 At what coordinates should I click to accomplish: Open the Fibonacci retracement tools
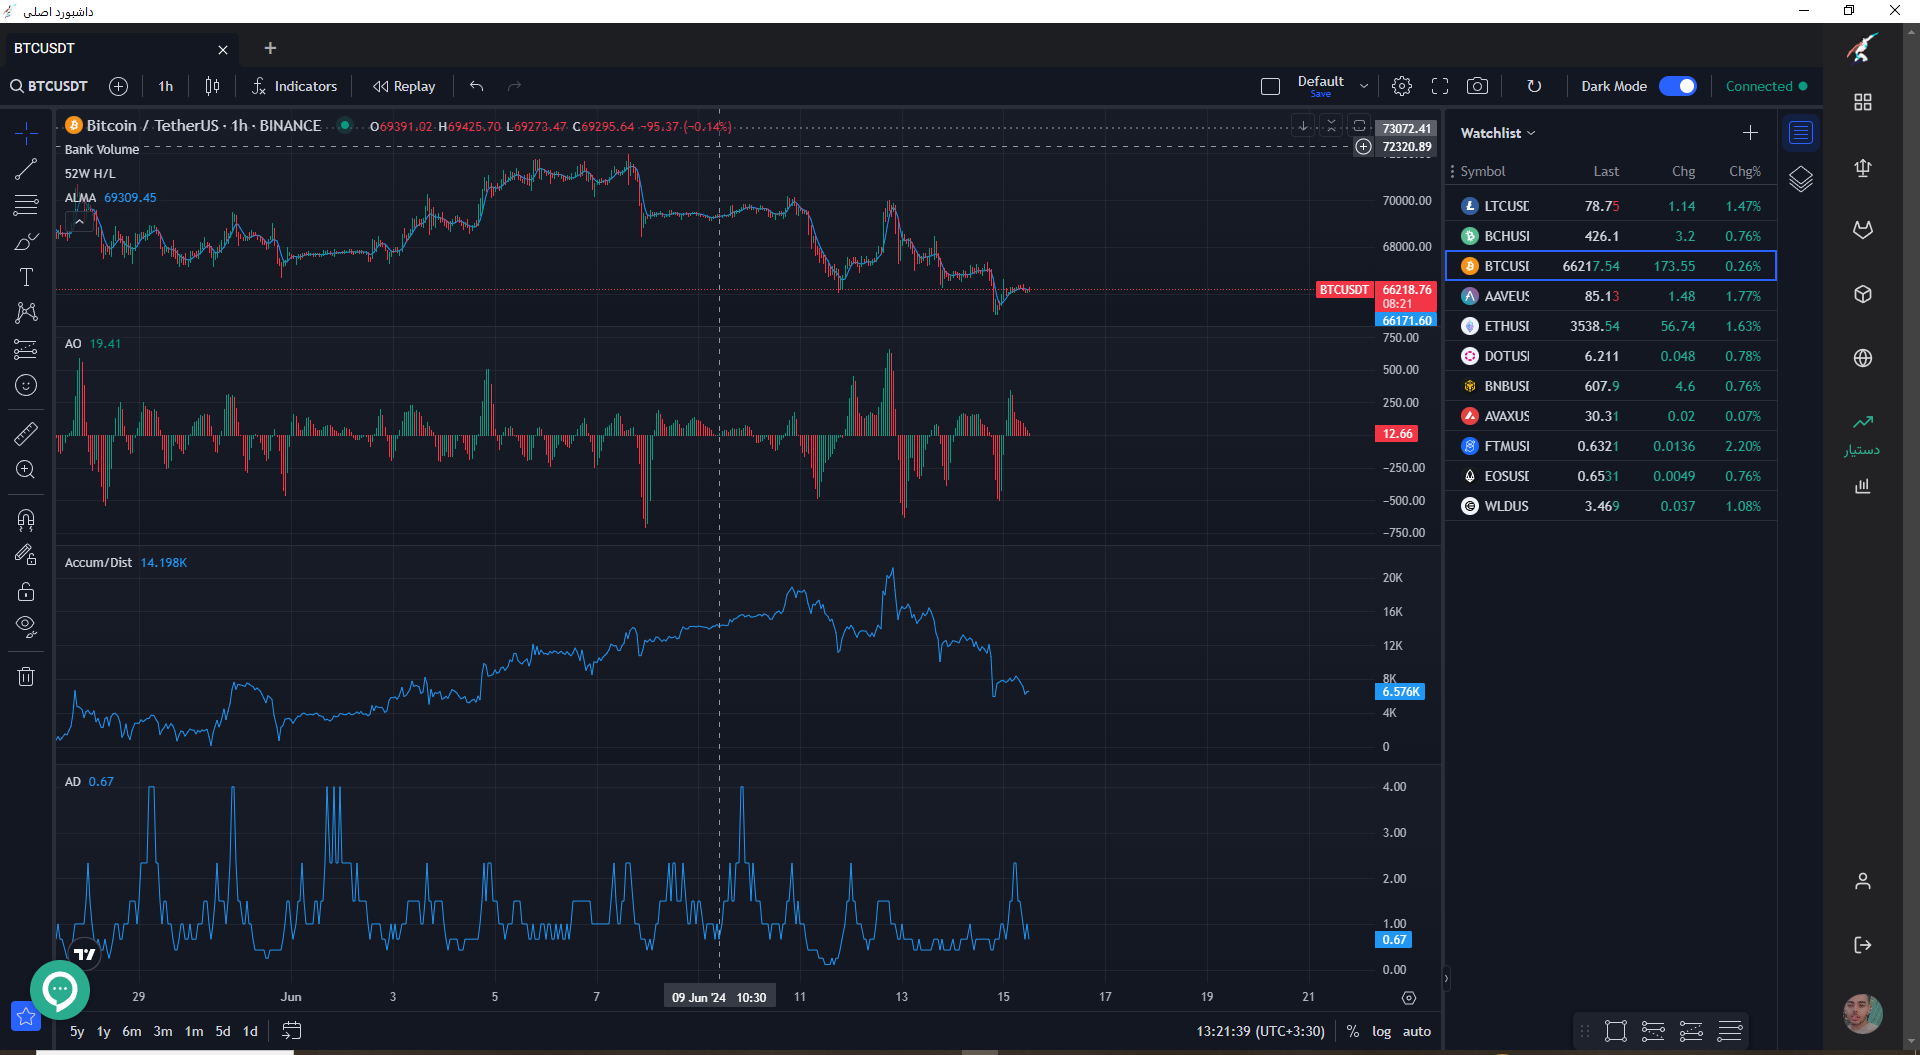pyautogui.click(x=26, y=205)
